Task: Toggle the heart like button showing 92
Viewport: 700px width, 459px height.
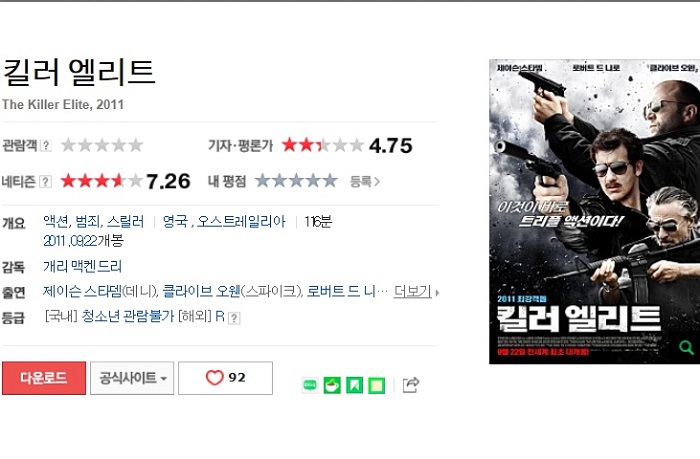Action: tap(225, 378)
